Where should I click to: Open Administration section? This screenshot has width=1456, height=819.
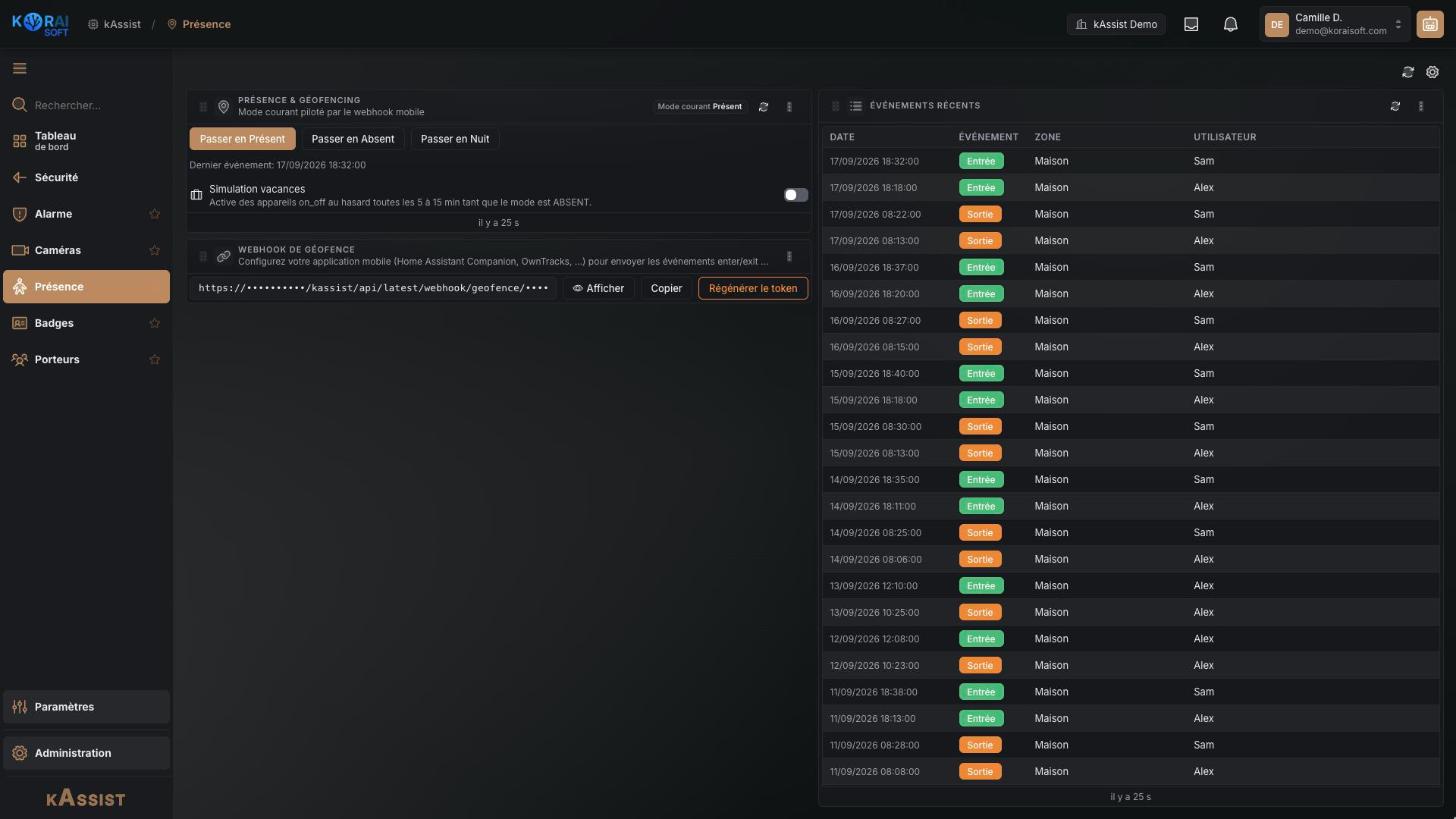(x=86, y=753)
